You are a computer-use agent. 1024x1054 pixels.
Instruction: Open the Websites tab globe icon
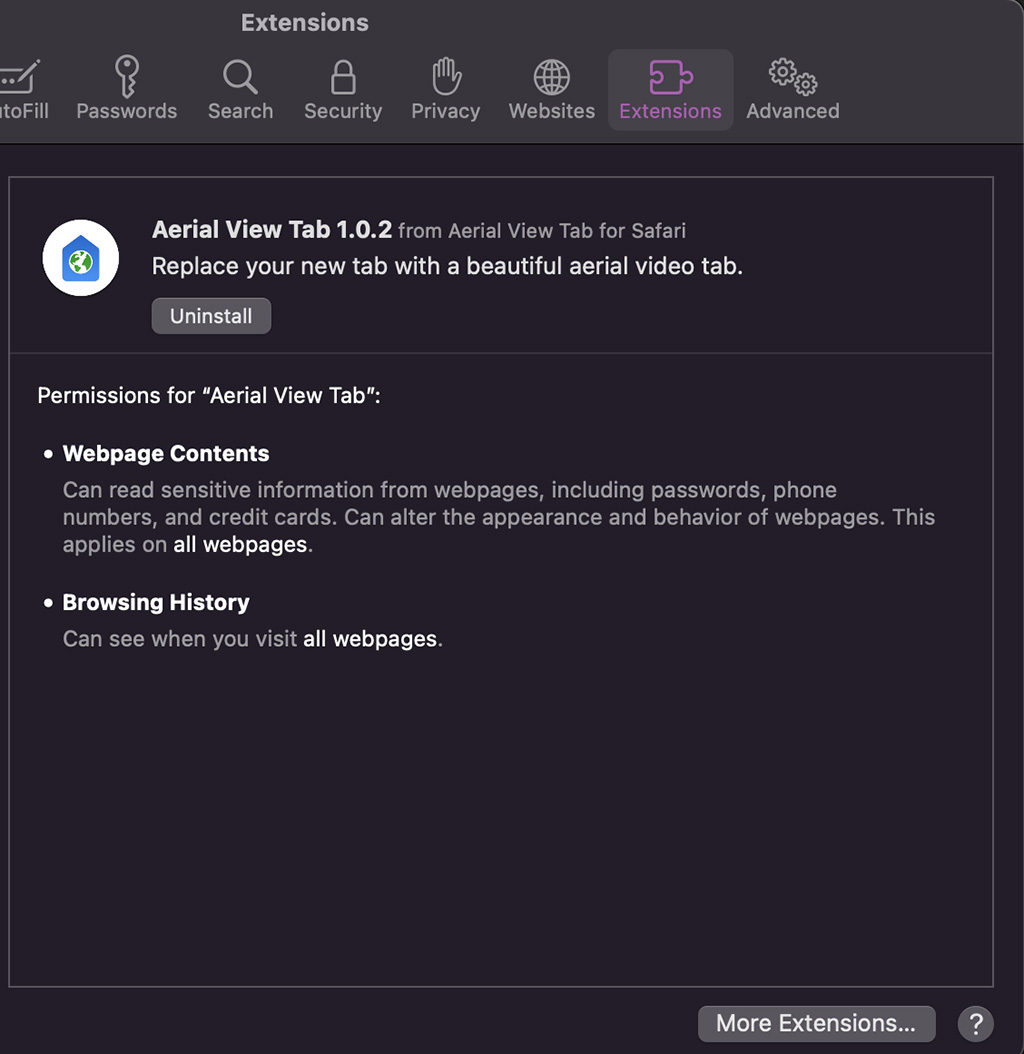[x=551, y=77]
